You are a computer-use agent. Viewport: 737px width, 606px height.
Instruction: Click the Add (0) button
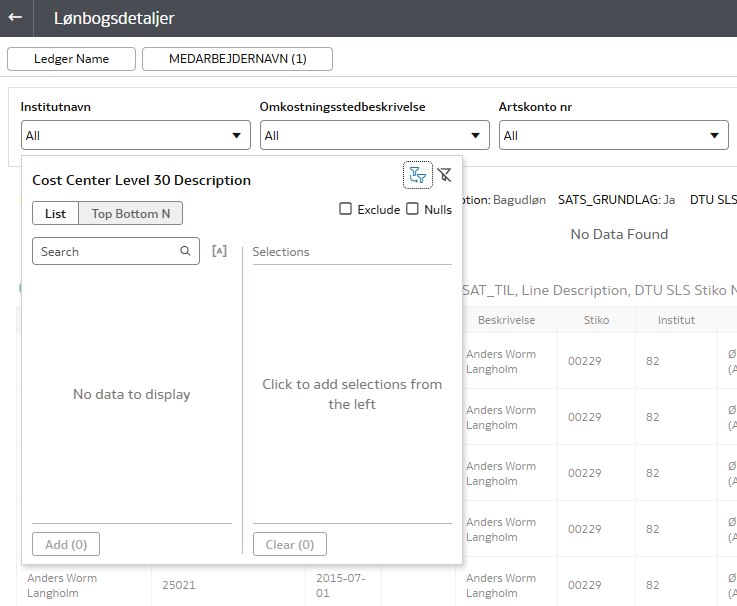point(66,544)
